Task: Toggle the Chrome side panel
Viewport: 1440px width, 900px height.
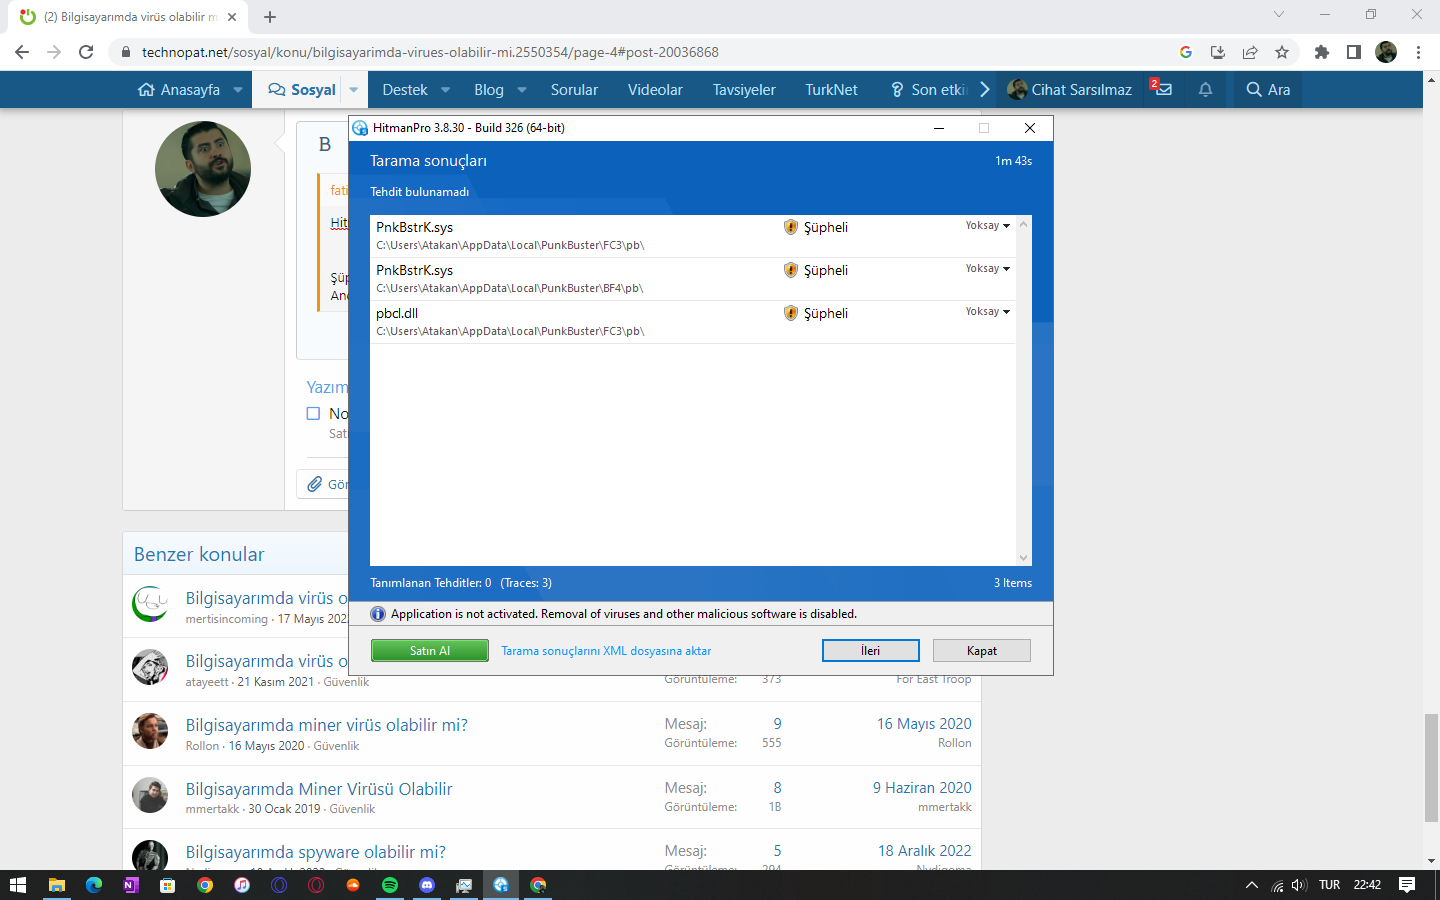Action: pyautogui.click(x=1354, y=52)
